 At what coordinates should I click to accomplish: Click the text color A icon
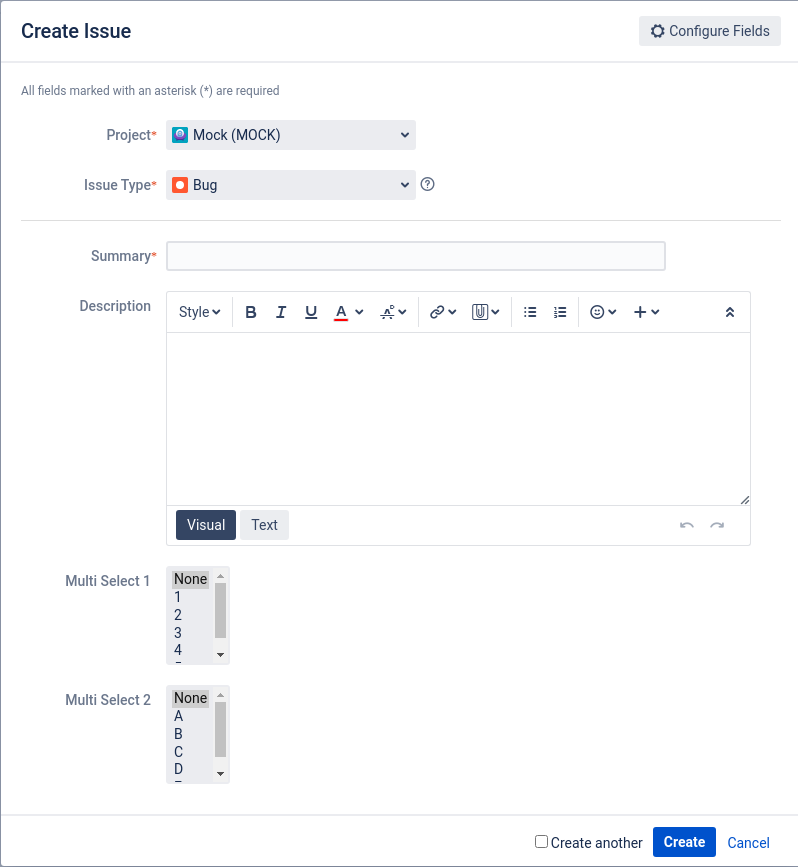[x=341, y=312]
